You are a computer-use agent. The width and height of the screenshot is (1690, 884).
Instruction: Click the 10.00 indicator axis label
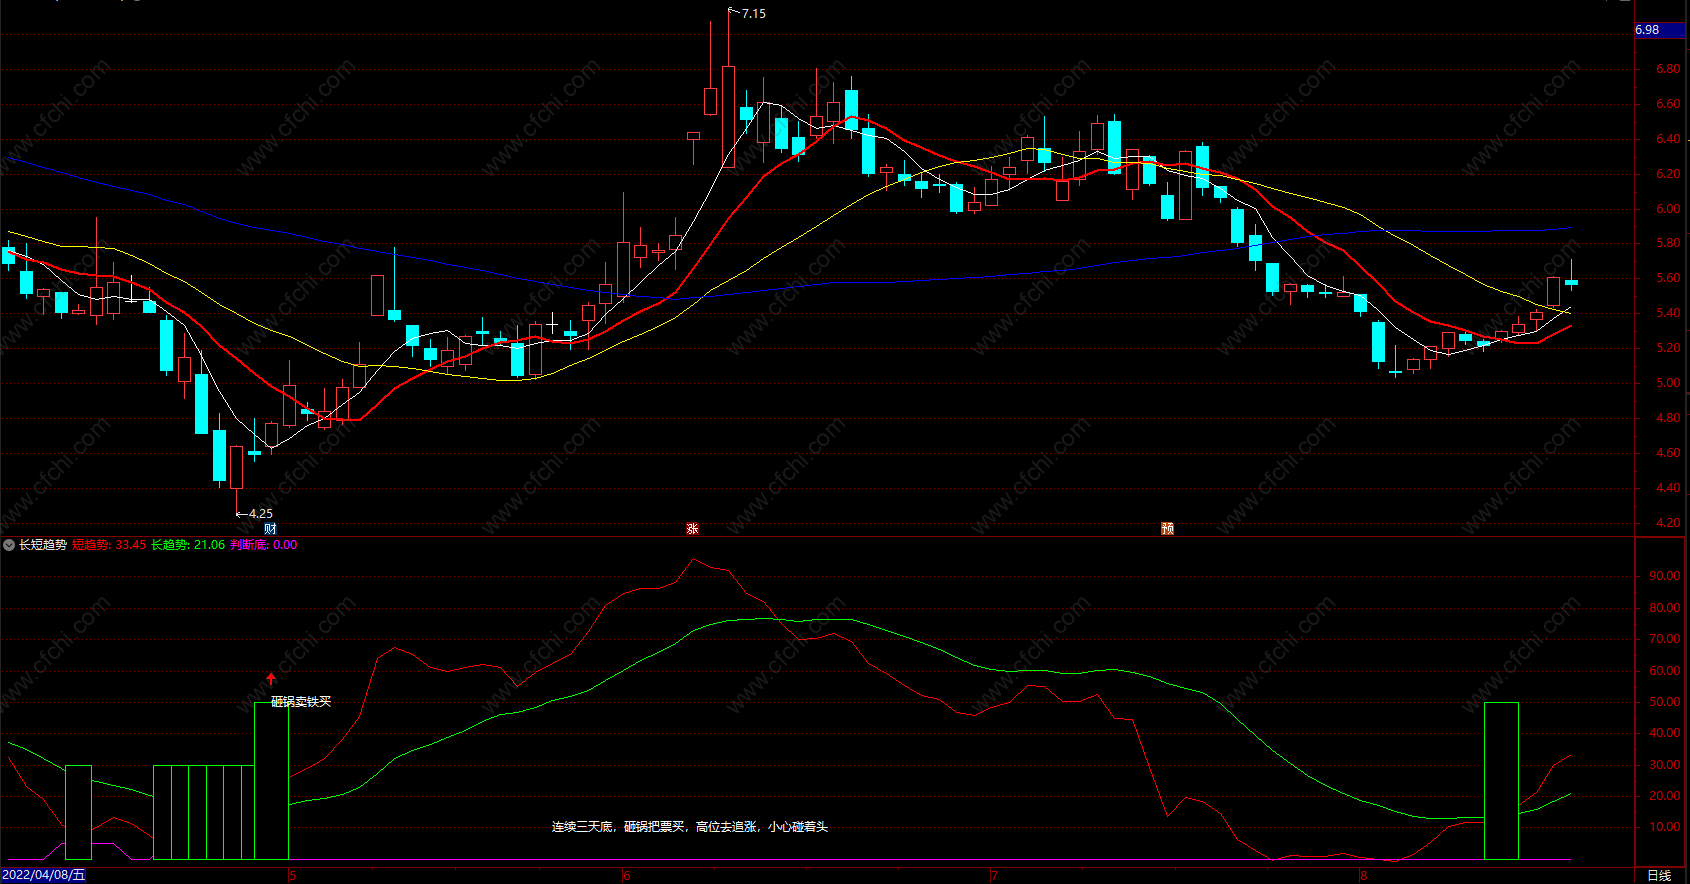[1665, 827]
